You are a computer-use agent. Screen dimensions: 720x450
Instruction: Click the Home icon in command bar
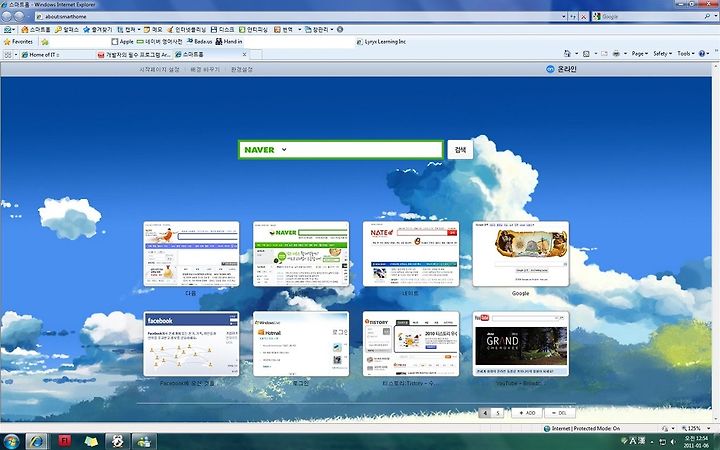[568, 54]
